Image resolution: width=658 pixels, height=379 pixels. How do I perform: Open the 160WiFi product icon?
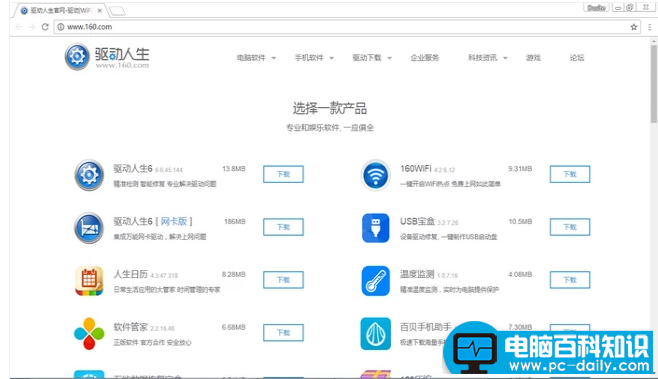[x=375, y=175]
